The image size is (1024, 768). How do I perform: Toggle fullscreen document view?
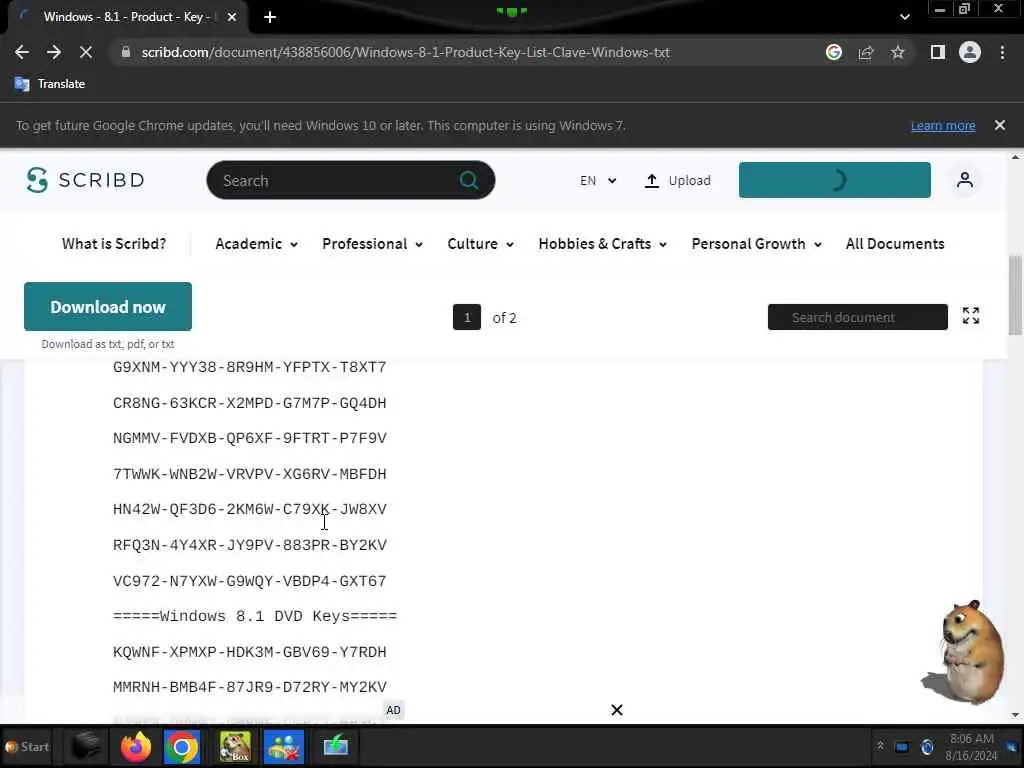coord(971,315)
